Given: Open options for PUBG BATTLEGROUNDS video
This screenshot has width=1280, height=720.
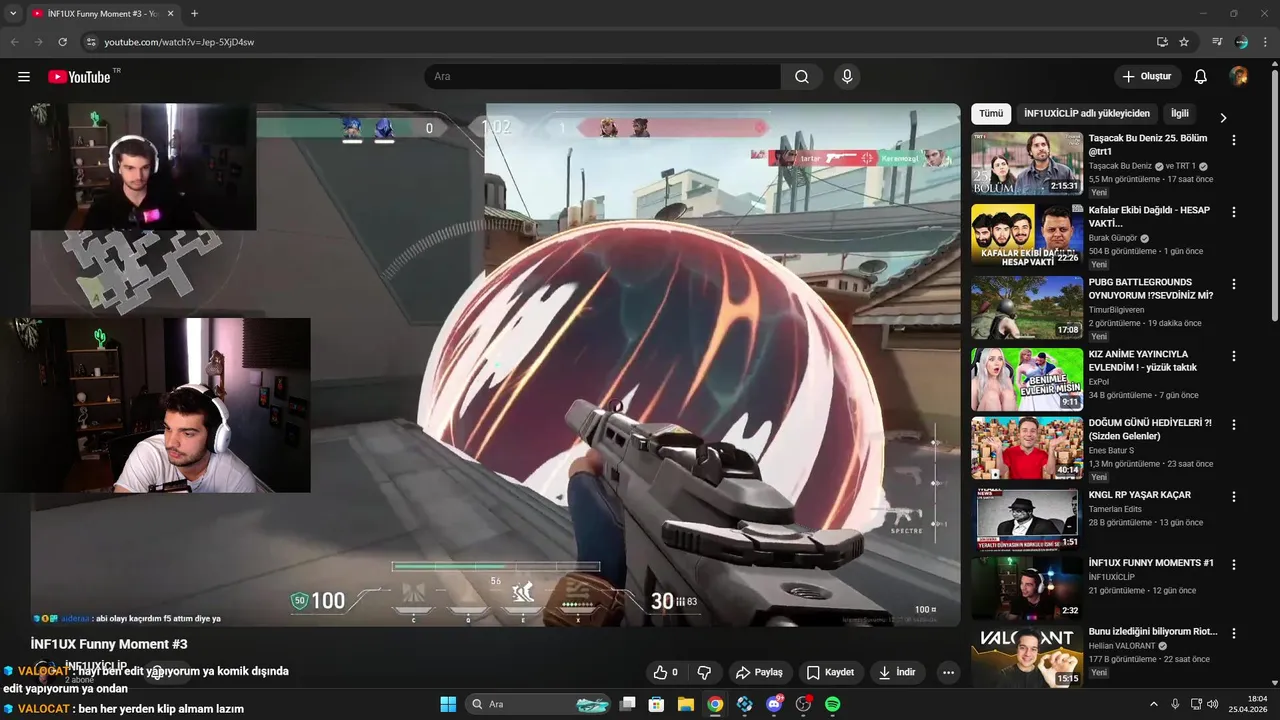Looking at the screenshot, I should click(1233, 284).
